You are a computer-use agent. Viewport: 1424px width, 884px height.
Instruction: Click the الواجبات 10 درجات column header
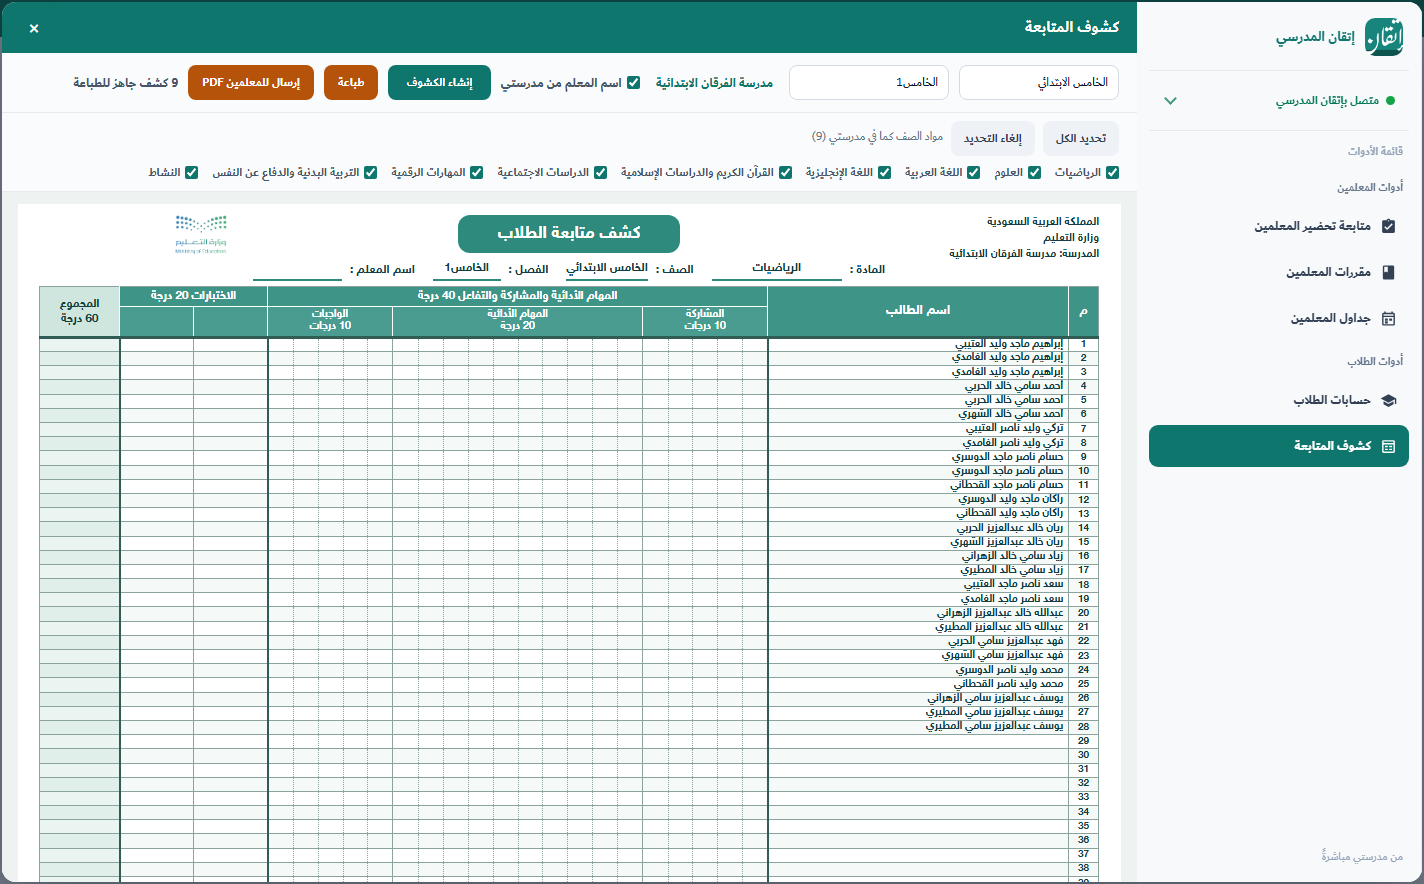click(x=330, y=320)
